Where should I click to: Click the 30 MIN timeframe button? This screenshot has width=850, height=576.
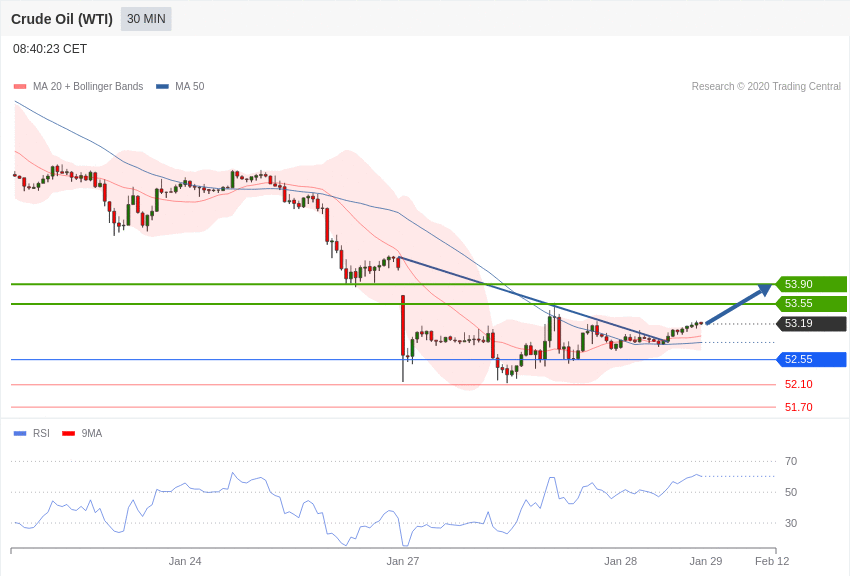[146, 19]
